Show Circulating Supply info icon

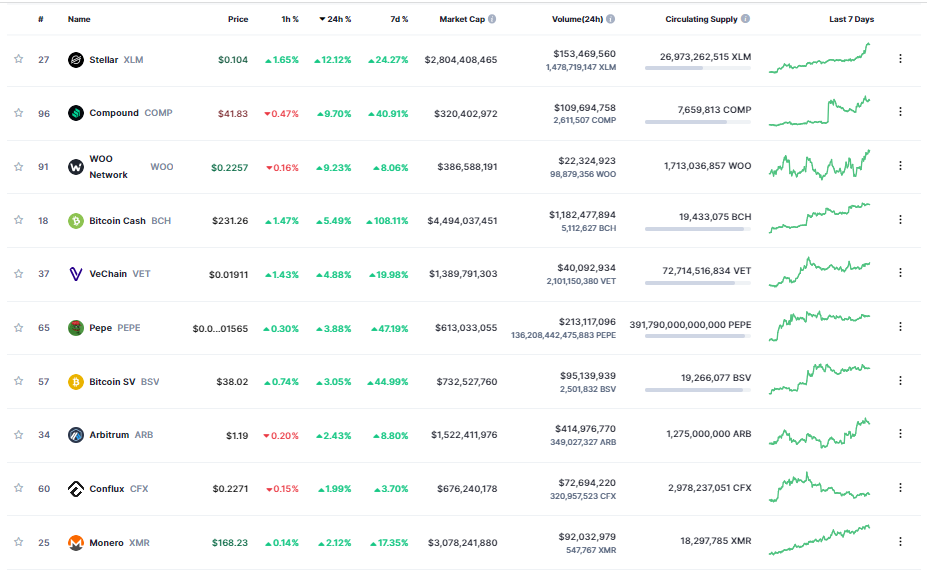(x=746, y=19)
